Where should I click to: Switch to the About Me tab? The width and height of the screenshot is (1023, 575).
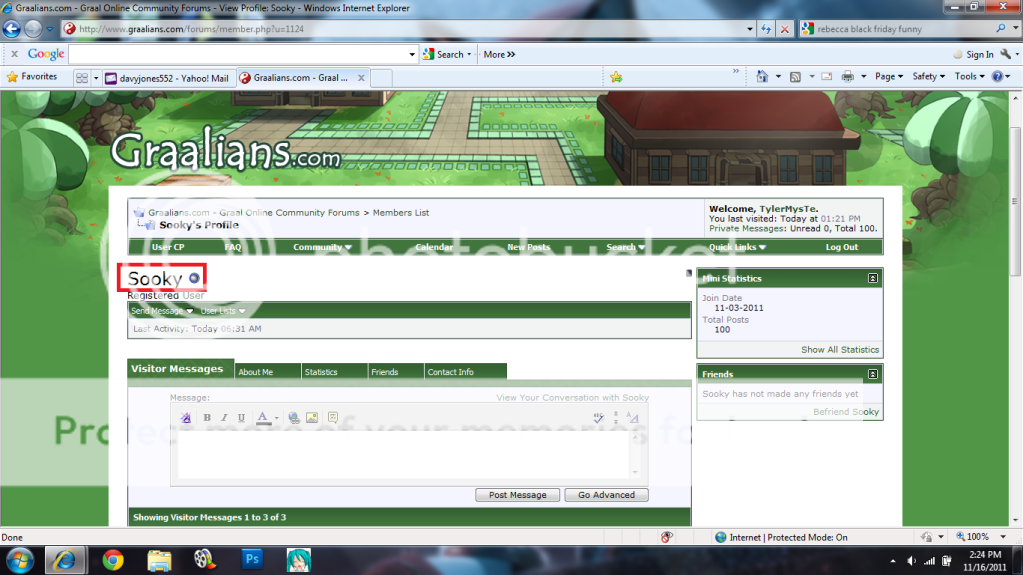click(x=256, y=372)
